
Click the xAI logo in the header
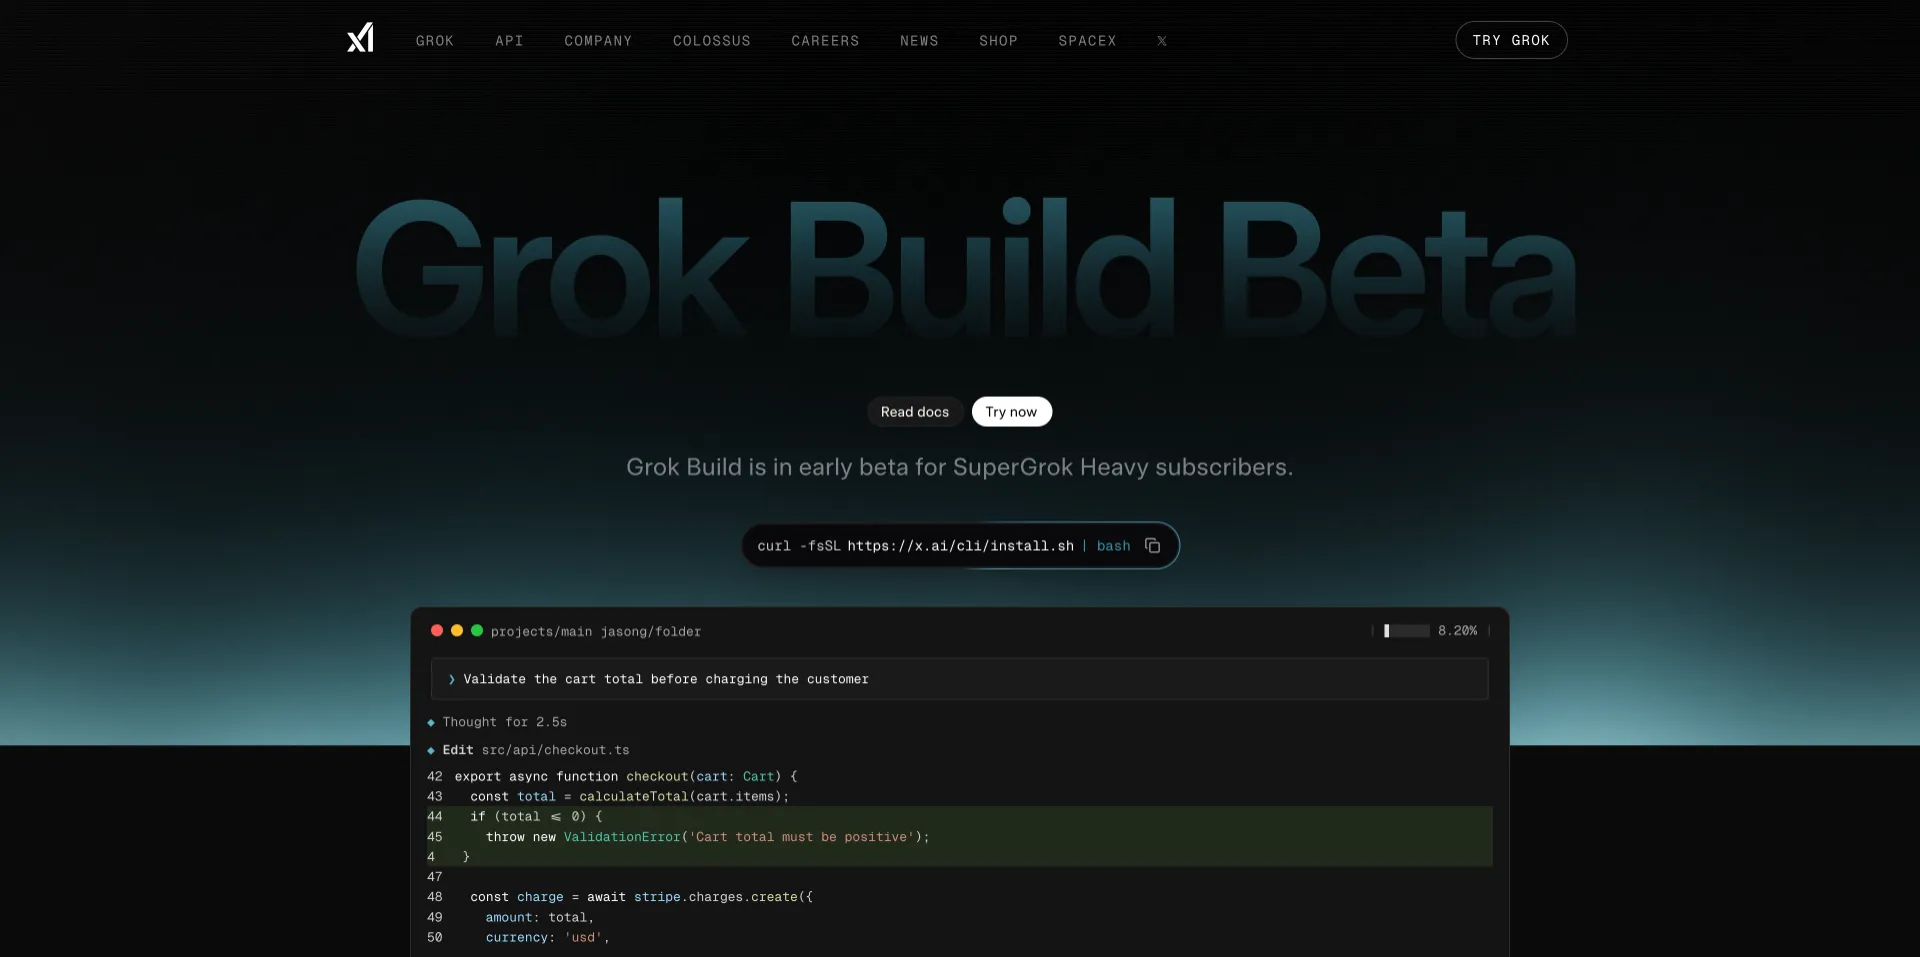(360, 38)
